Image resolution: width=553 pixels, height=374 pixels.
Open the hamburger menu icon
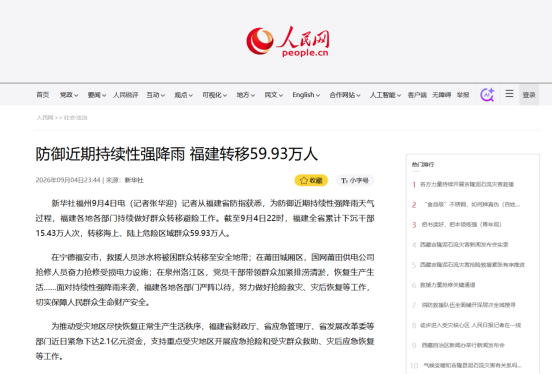(509, 94)
